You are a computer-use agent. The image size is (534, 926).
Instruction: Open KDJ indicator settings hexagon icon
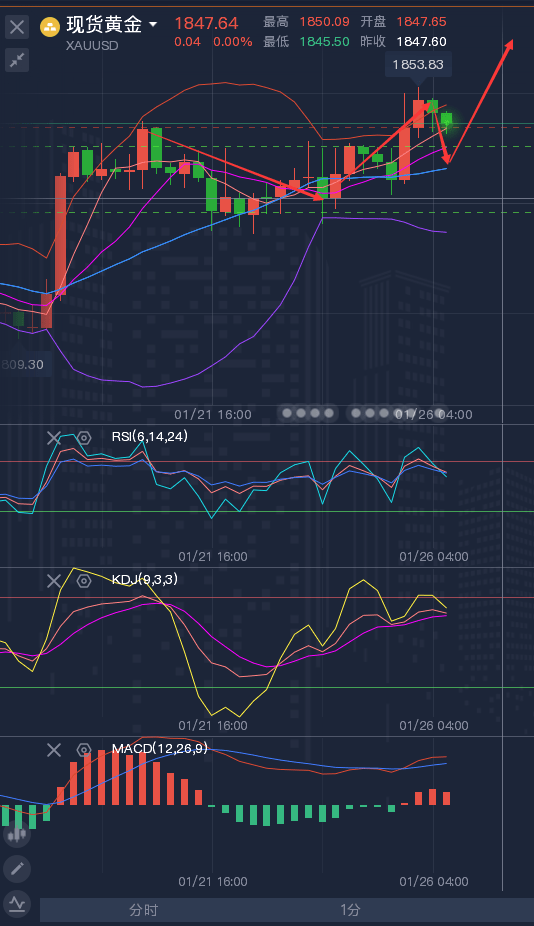click(84, 581)
